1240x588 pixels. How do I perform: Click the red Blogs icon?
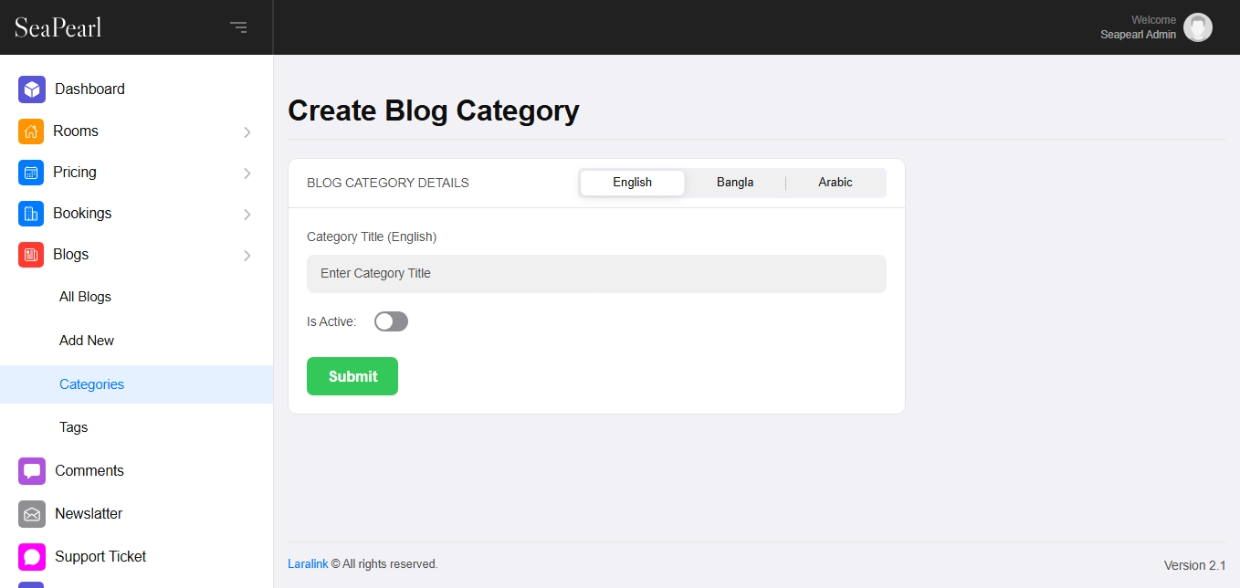pos(31,254)
